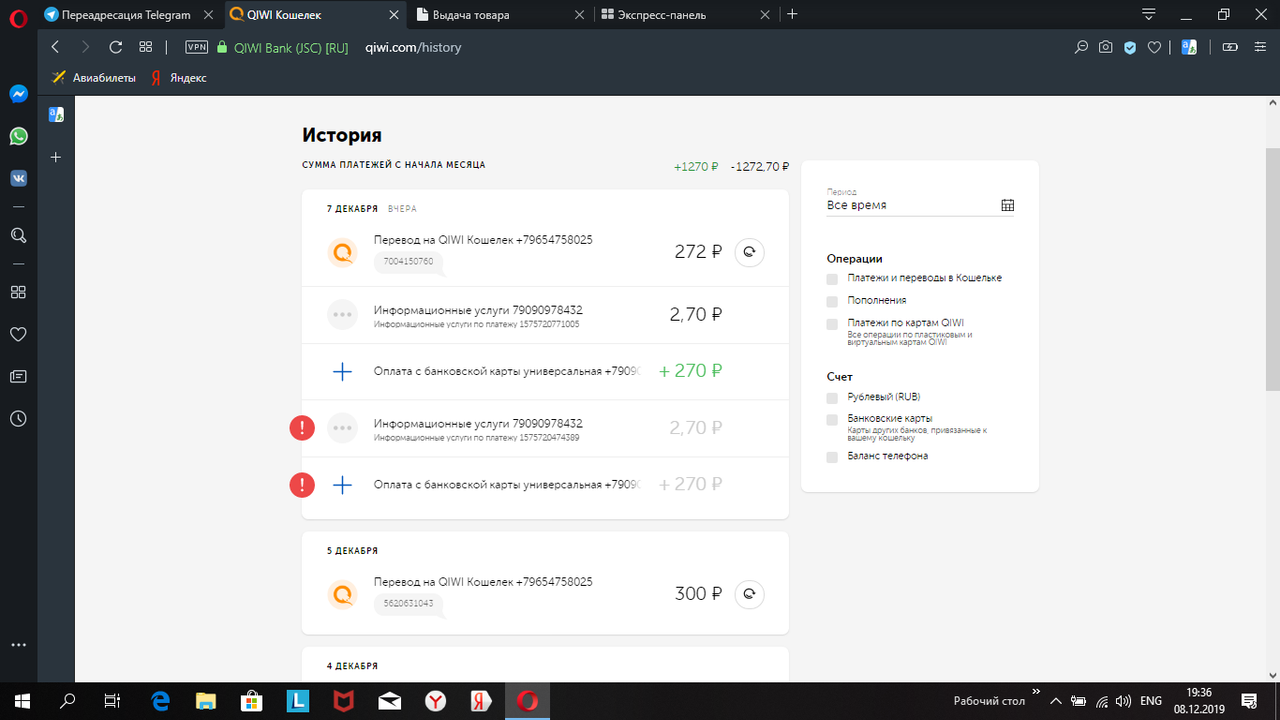Image resolution: width=1280 pixels, height=720 pixels.
Task: Open page search magnifier in address bar
Action: tap(1081, 47)
